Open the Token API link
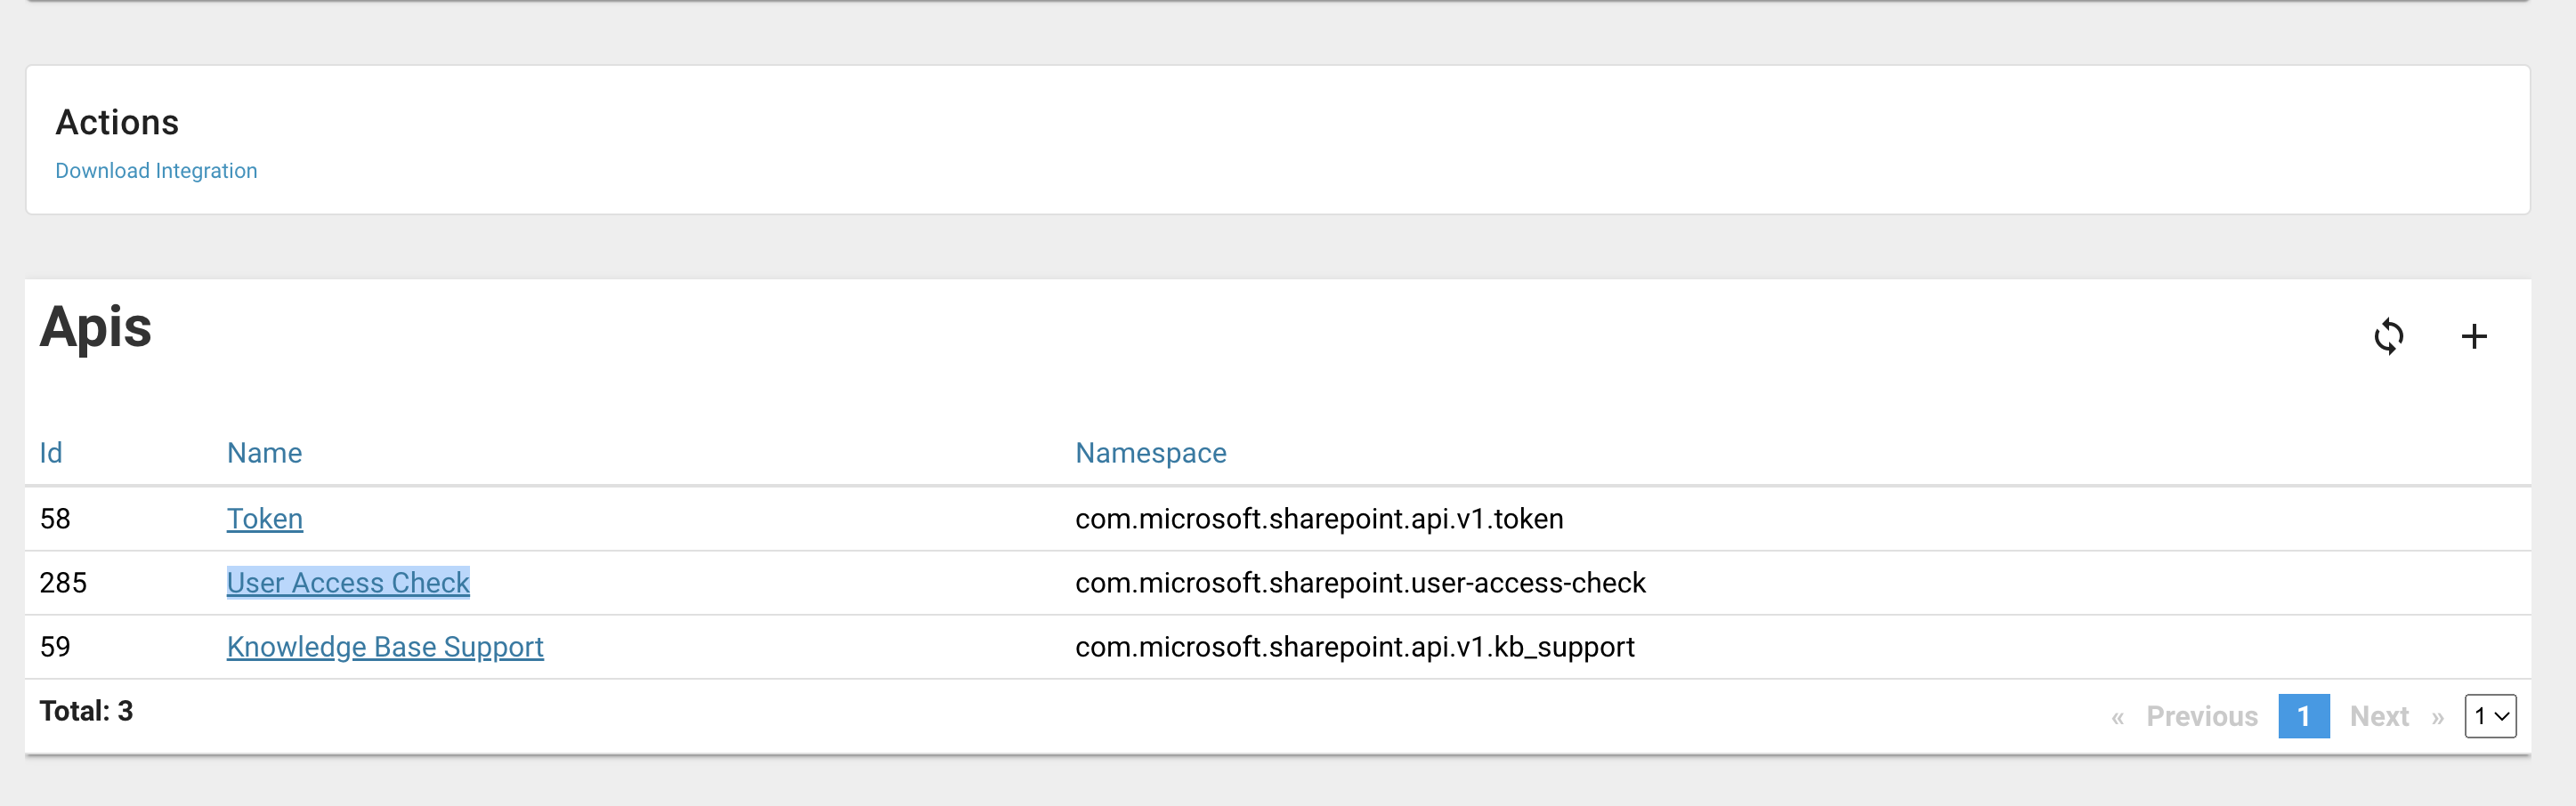Image resolution: width=2576 pixels, height=806 pixels. click(x=265, y=519)
